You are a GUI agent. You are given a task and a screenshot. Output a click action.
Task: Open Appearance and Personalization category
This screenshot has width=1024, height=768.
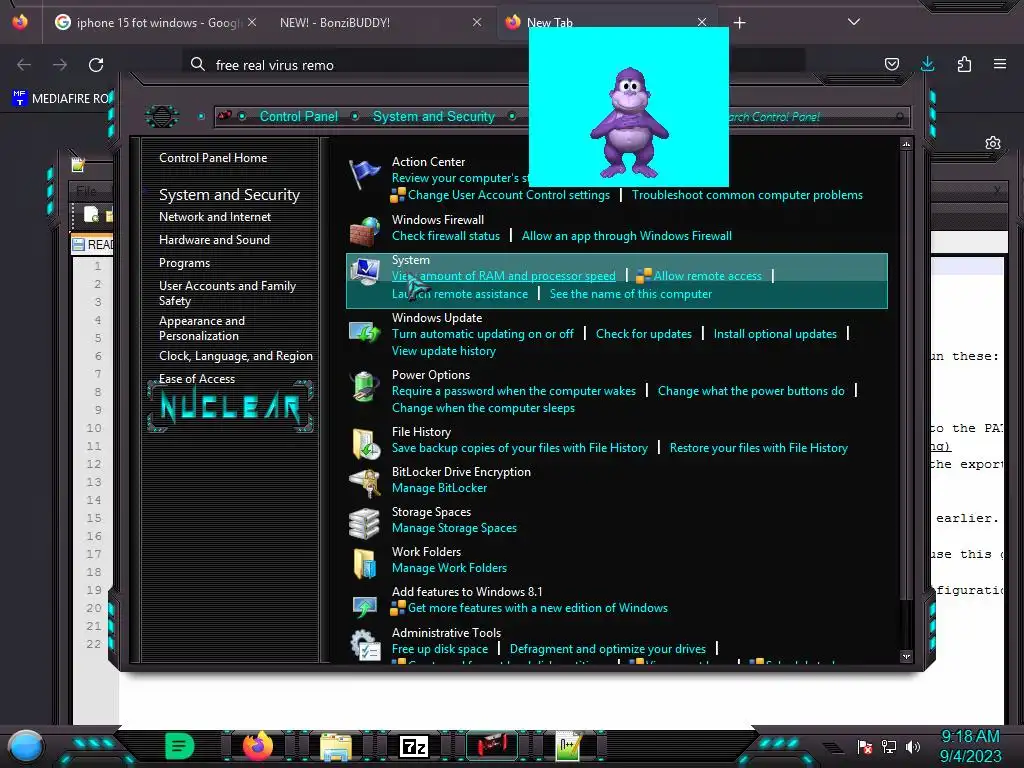[x=202, y=328]
